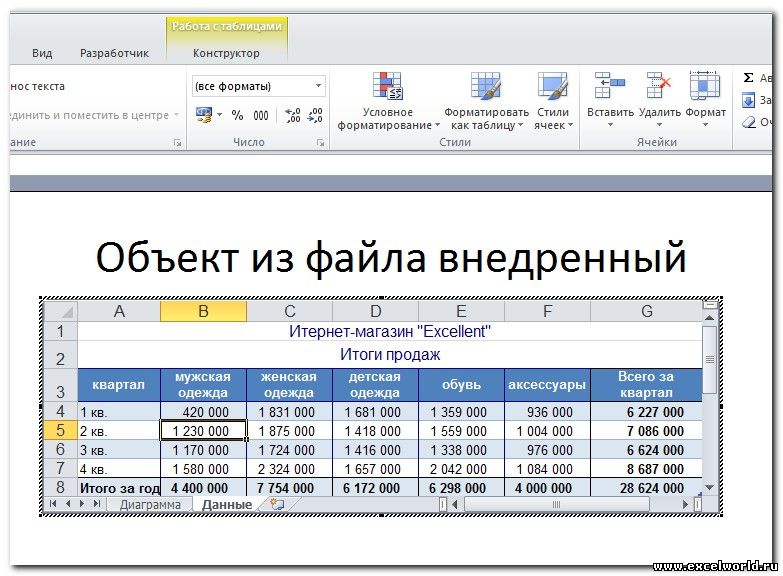Click the horizontal scrollbar thumb in the embedded sheet
The height and width of the screenshot is (576, 783).
[556, 505]
